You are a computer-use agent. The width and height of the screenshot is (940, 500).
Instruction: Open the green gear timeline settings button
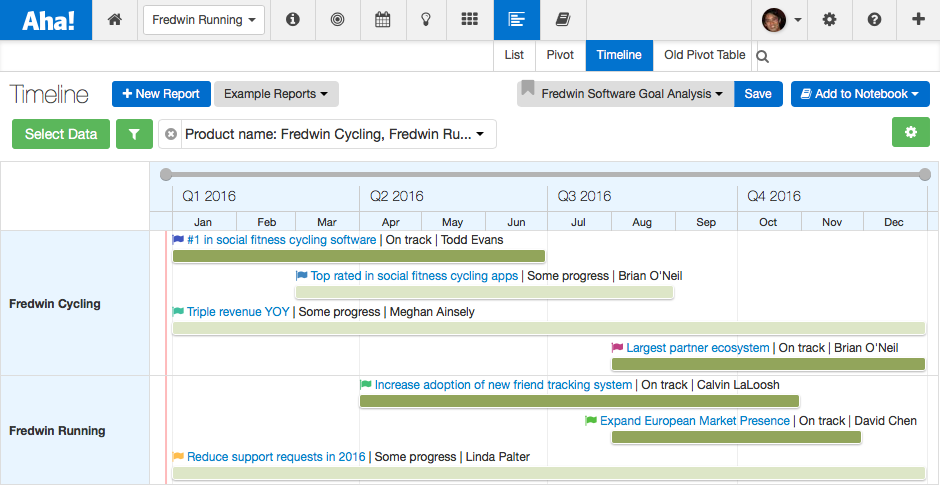click(911, 132)
